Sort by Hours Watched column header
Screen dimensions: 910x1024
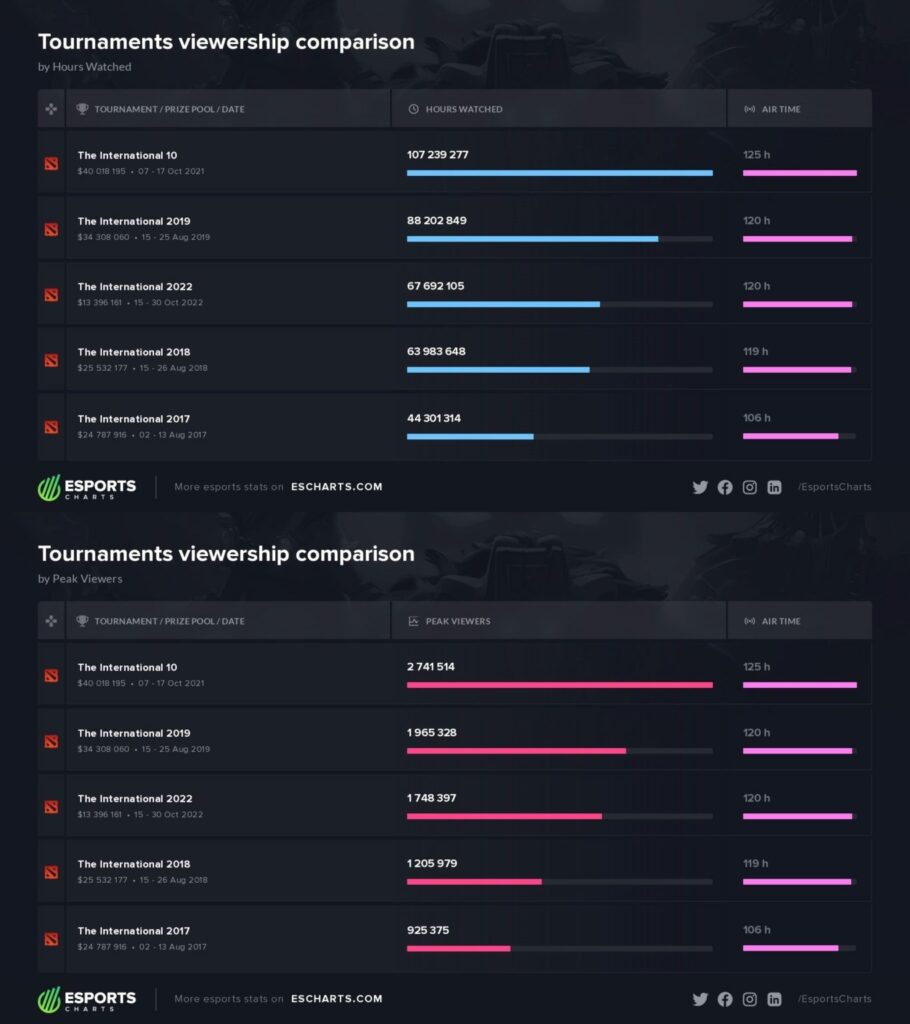tap(464, 109)
